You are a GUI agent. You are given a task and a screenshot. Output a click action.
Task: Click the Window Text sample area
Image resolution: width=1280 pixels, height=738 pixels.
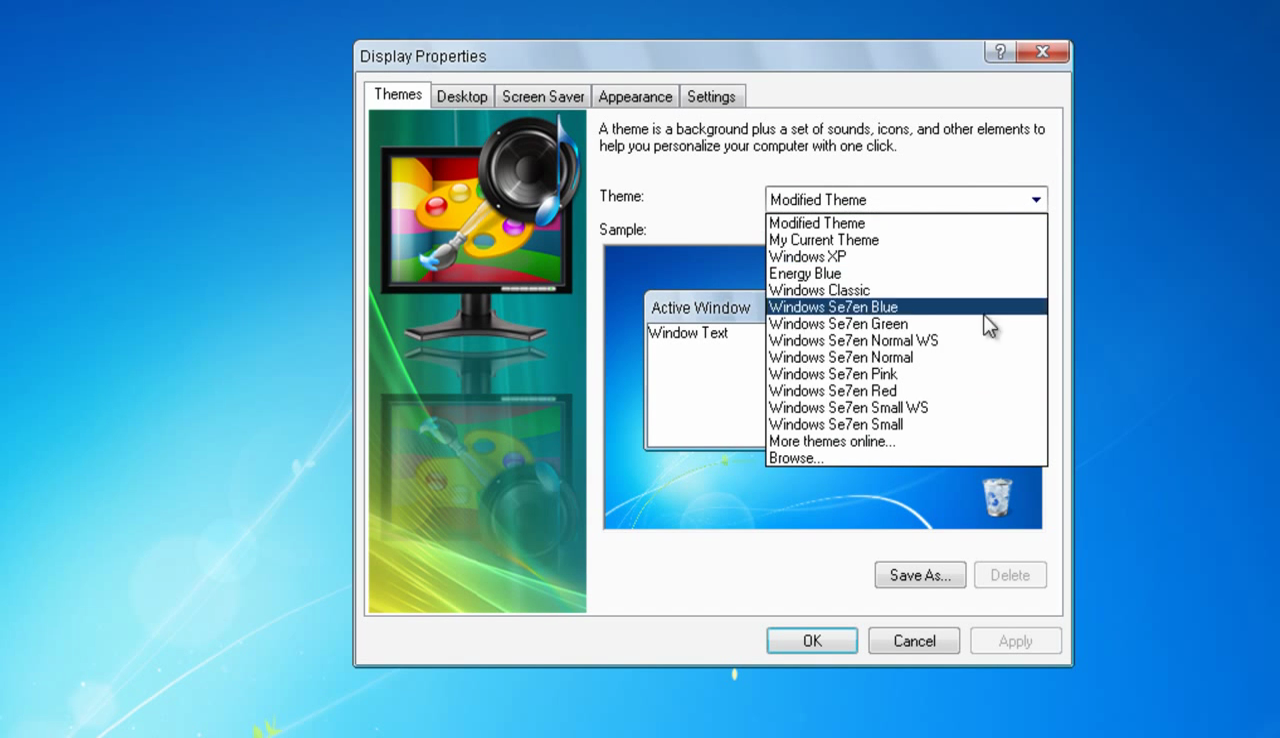688,333
